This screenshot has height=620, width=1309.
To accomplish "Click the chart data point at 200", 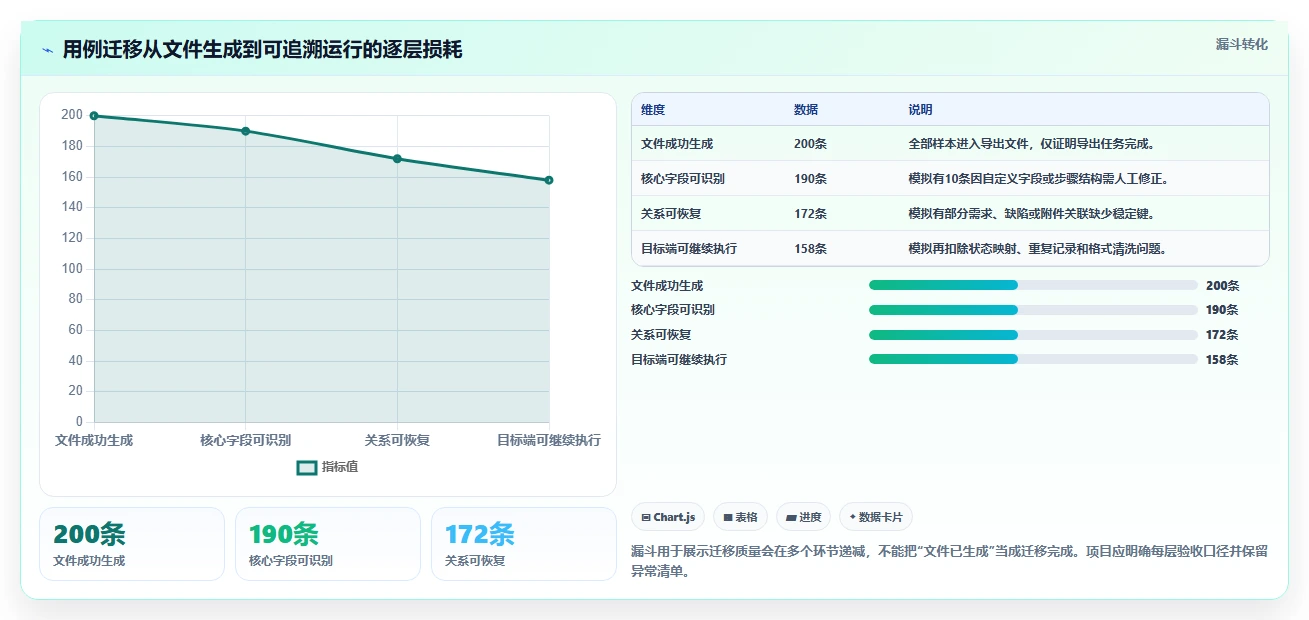I will pos(94,116).
